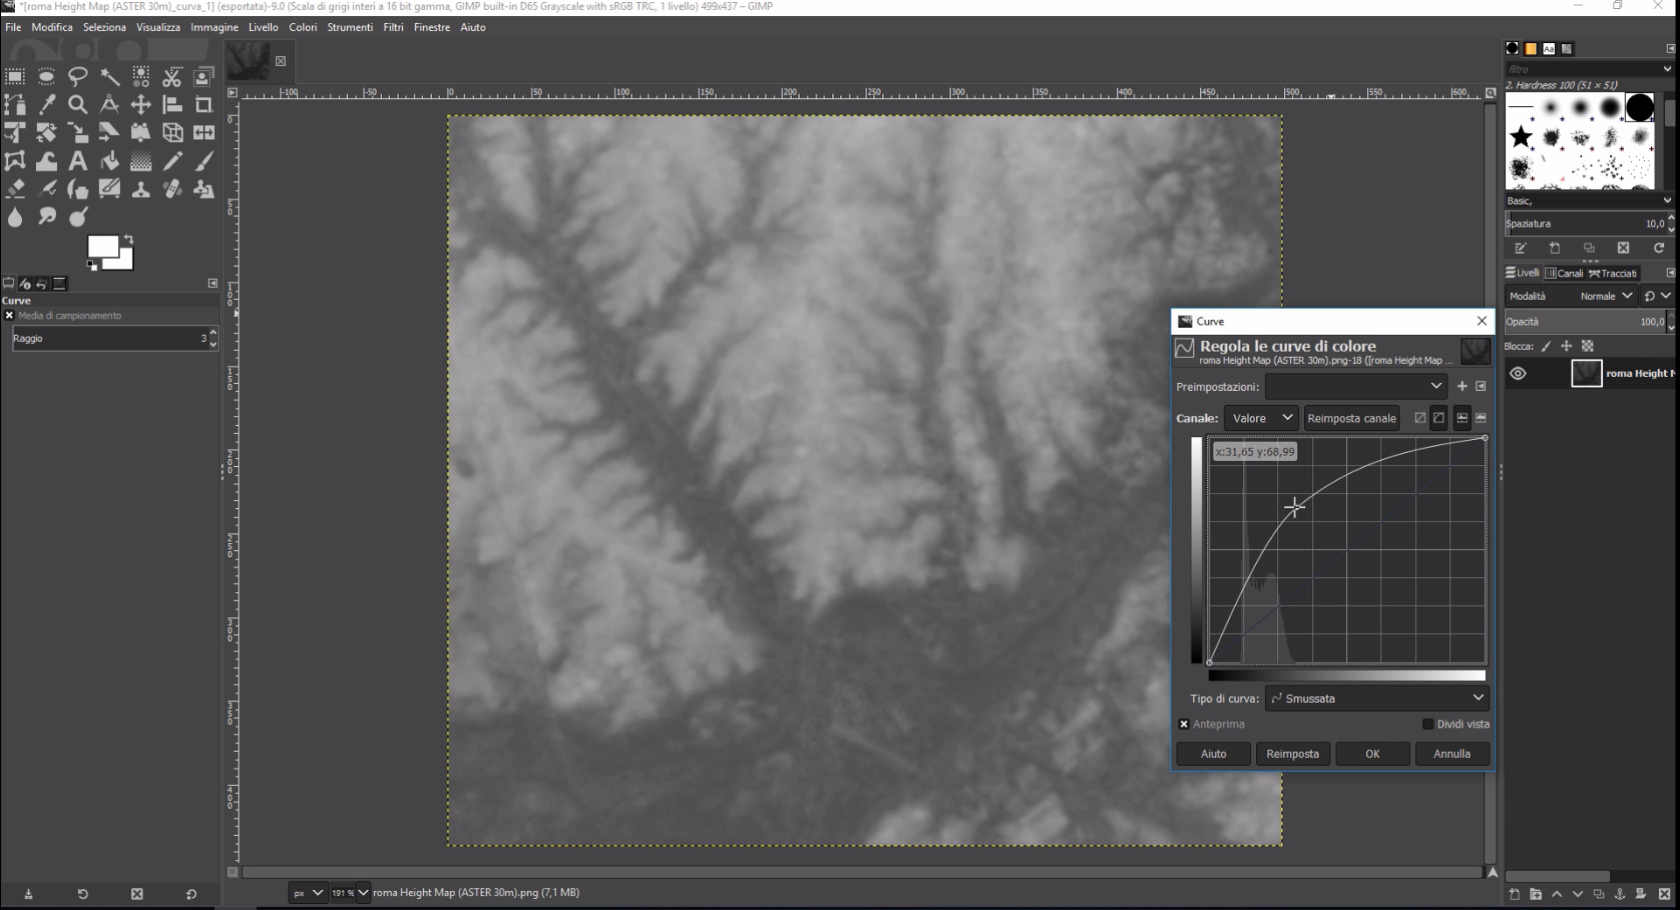
Task: Select the Measure compass tool
Action: tap(109, 104)
